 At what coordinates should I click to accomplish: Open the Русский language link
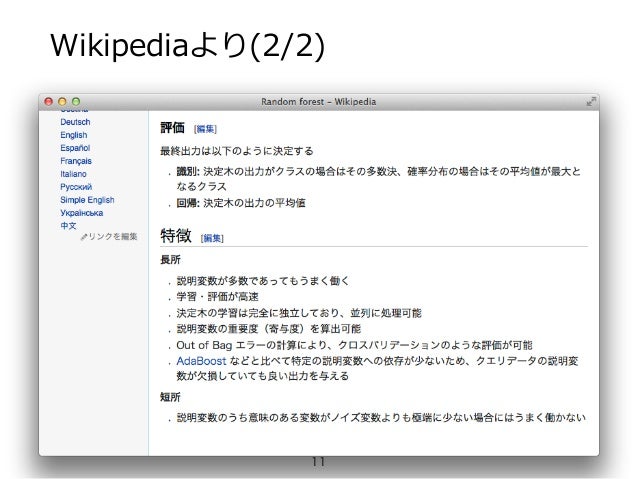[76, 187]
